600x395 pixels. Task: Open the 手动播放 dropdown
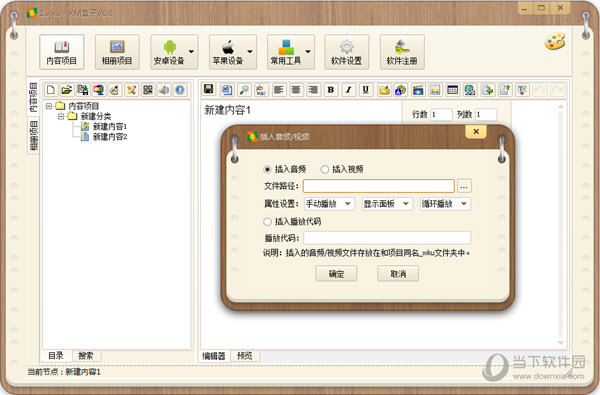329,204
